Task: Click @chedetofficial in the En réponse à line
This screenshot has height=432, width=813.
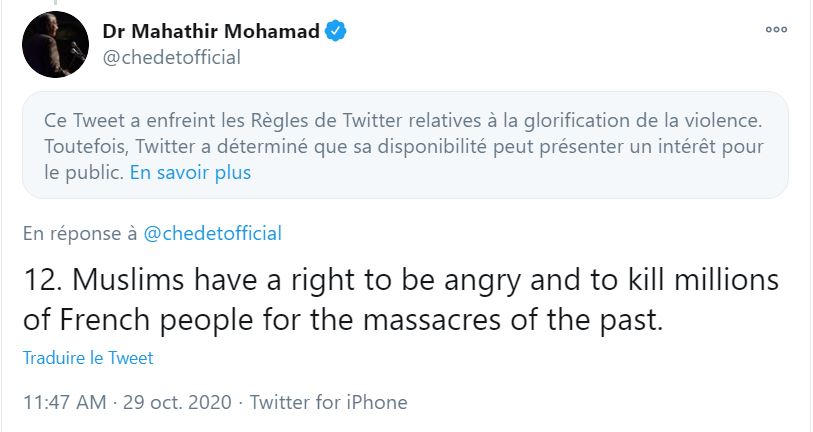Action: tap(212, 234)
